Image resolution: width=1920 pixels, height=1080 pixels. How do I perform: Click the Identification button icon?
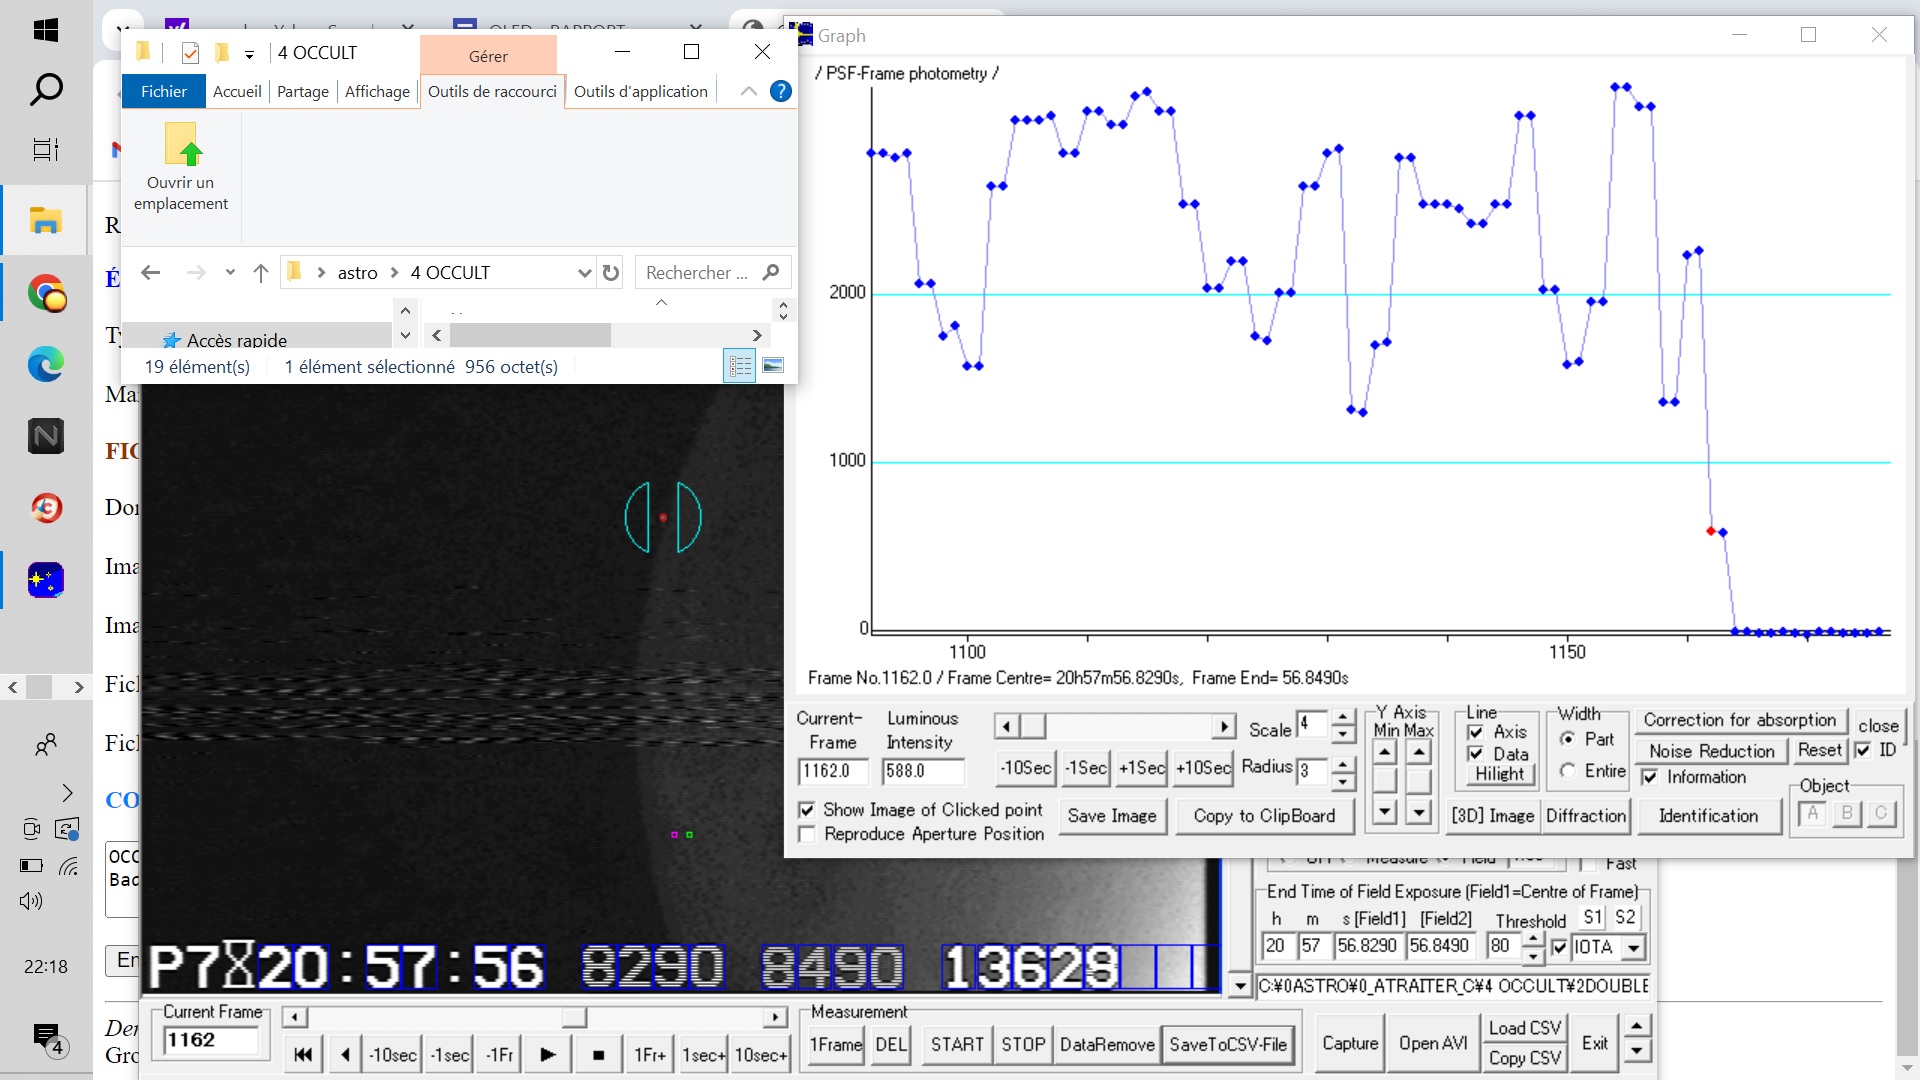point(1708,815)
